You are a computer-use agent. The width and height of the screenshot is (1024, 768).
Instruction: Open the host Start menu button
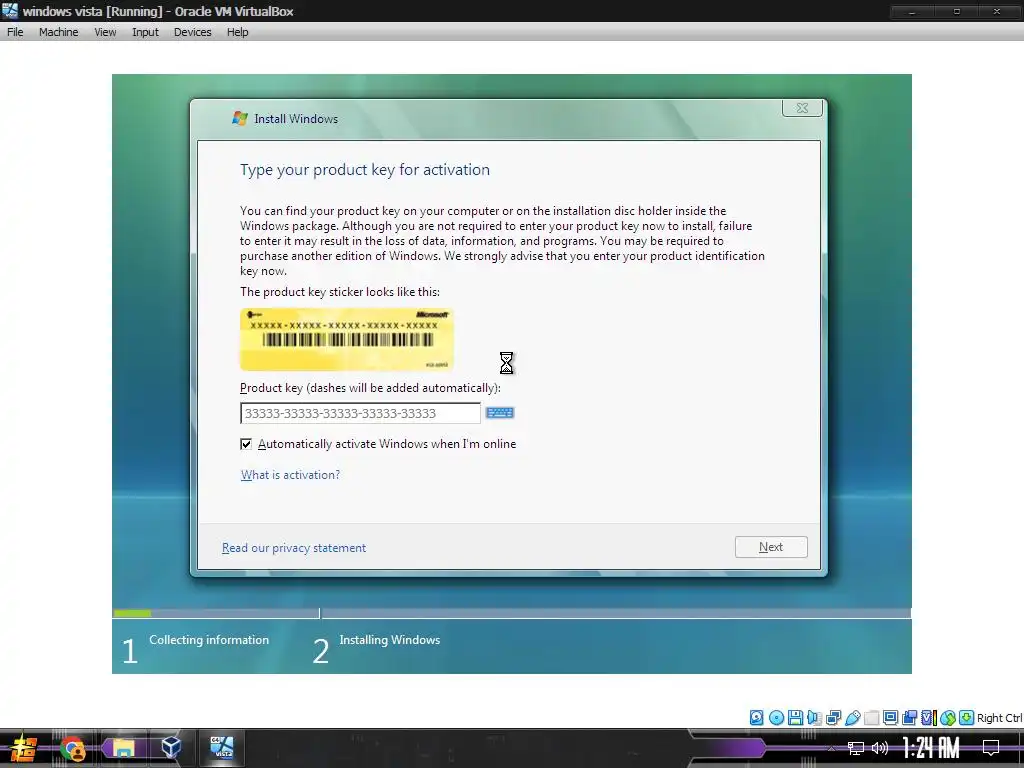[23, 748]
